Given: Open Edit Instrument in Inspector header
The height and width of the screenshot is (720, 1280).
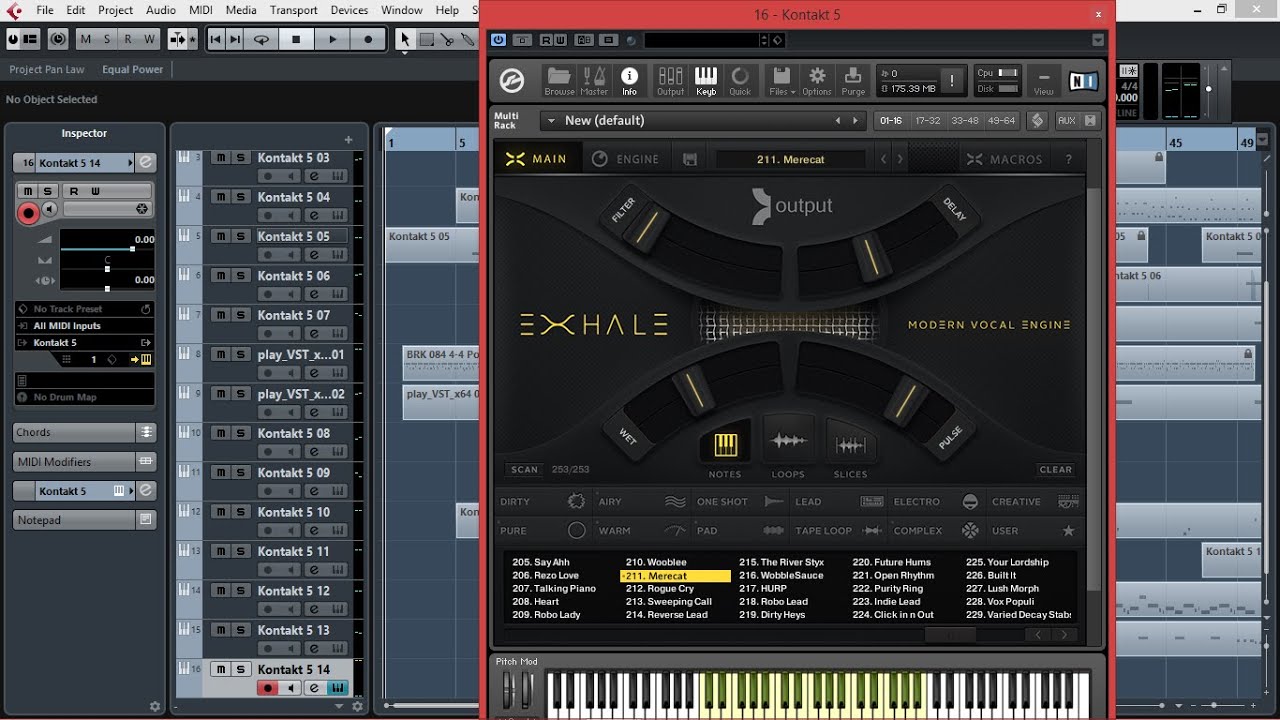Looking at the screenshot, I should (x=146, y=163).
